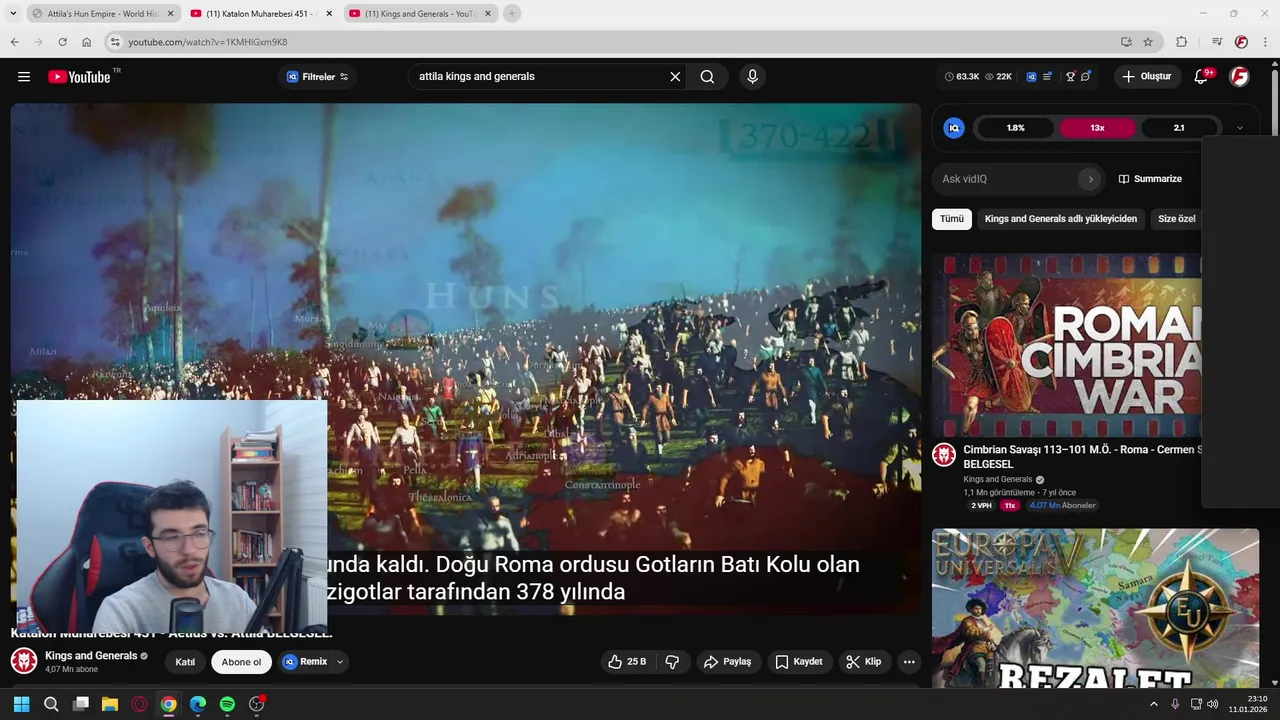Open Chrome three-dot menu
1280x720 pixels.
1264,42
